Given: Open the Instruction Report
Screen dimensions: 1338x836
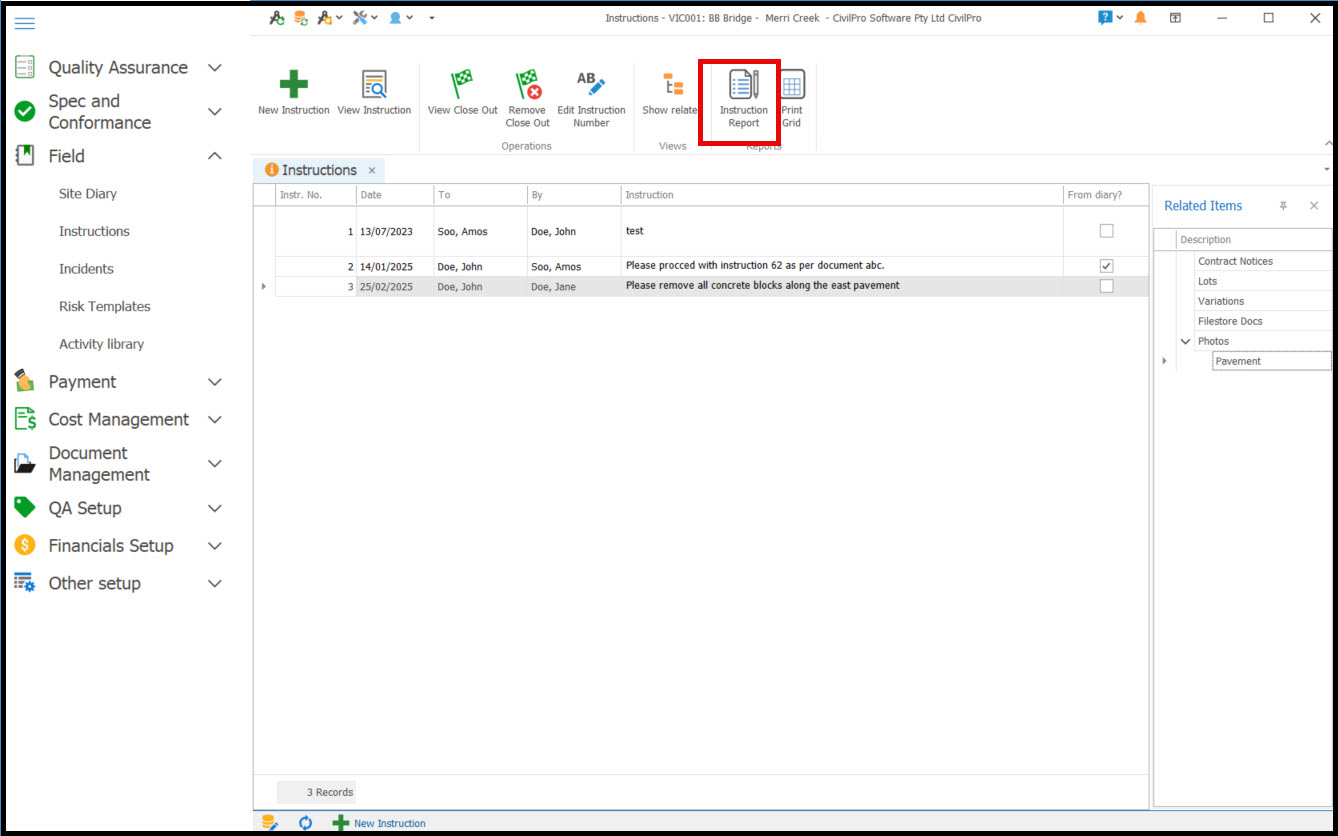Looking at the screenshot, I should point(743,87).
